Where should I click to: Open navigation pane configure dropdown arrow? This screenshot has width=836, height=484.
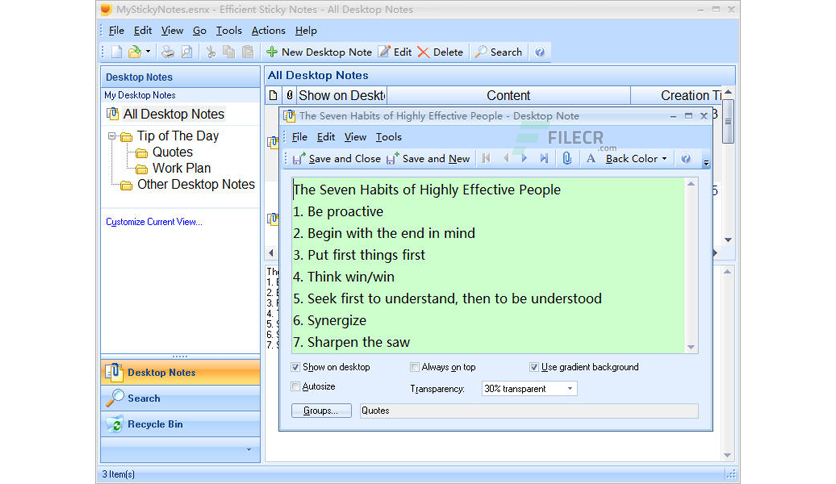click(248, 449)
